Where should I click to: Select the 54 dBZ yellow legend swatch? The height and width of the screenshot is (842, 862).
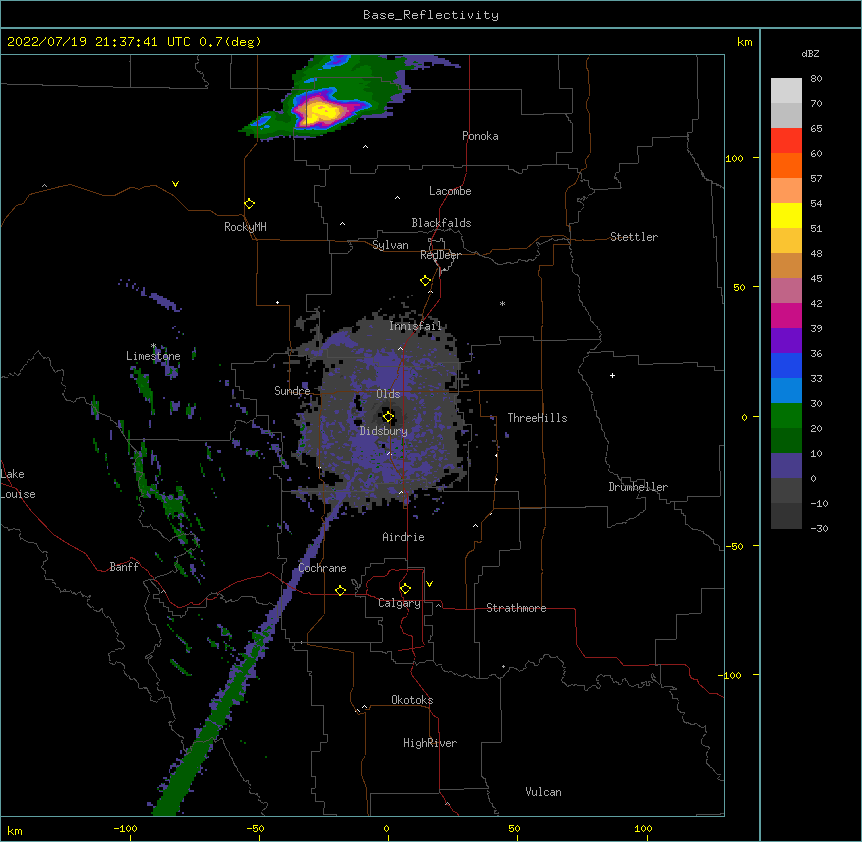coord(786,215)
